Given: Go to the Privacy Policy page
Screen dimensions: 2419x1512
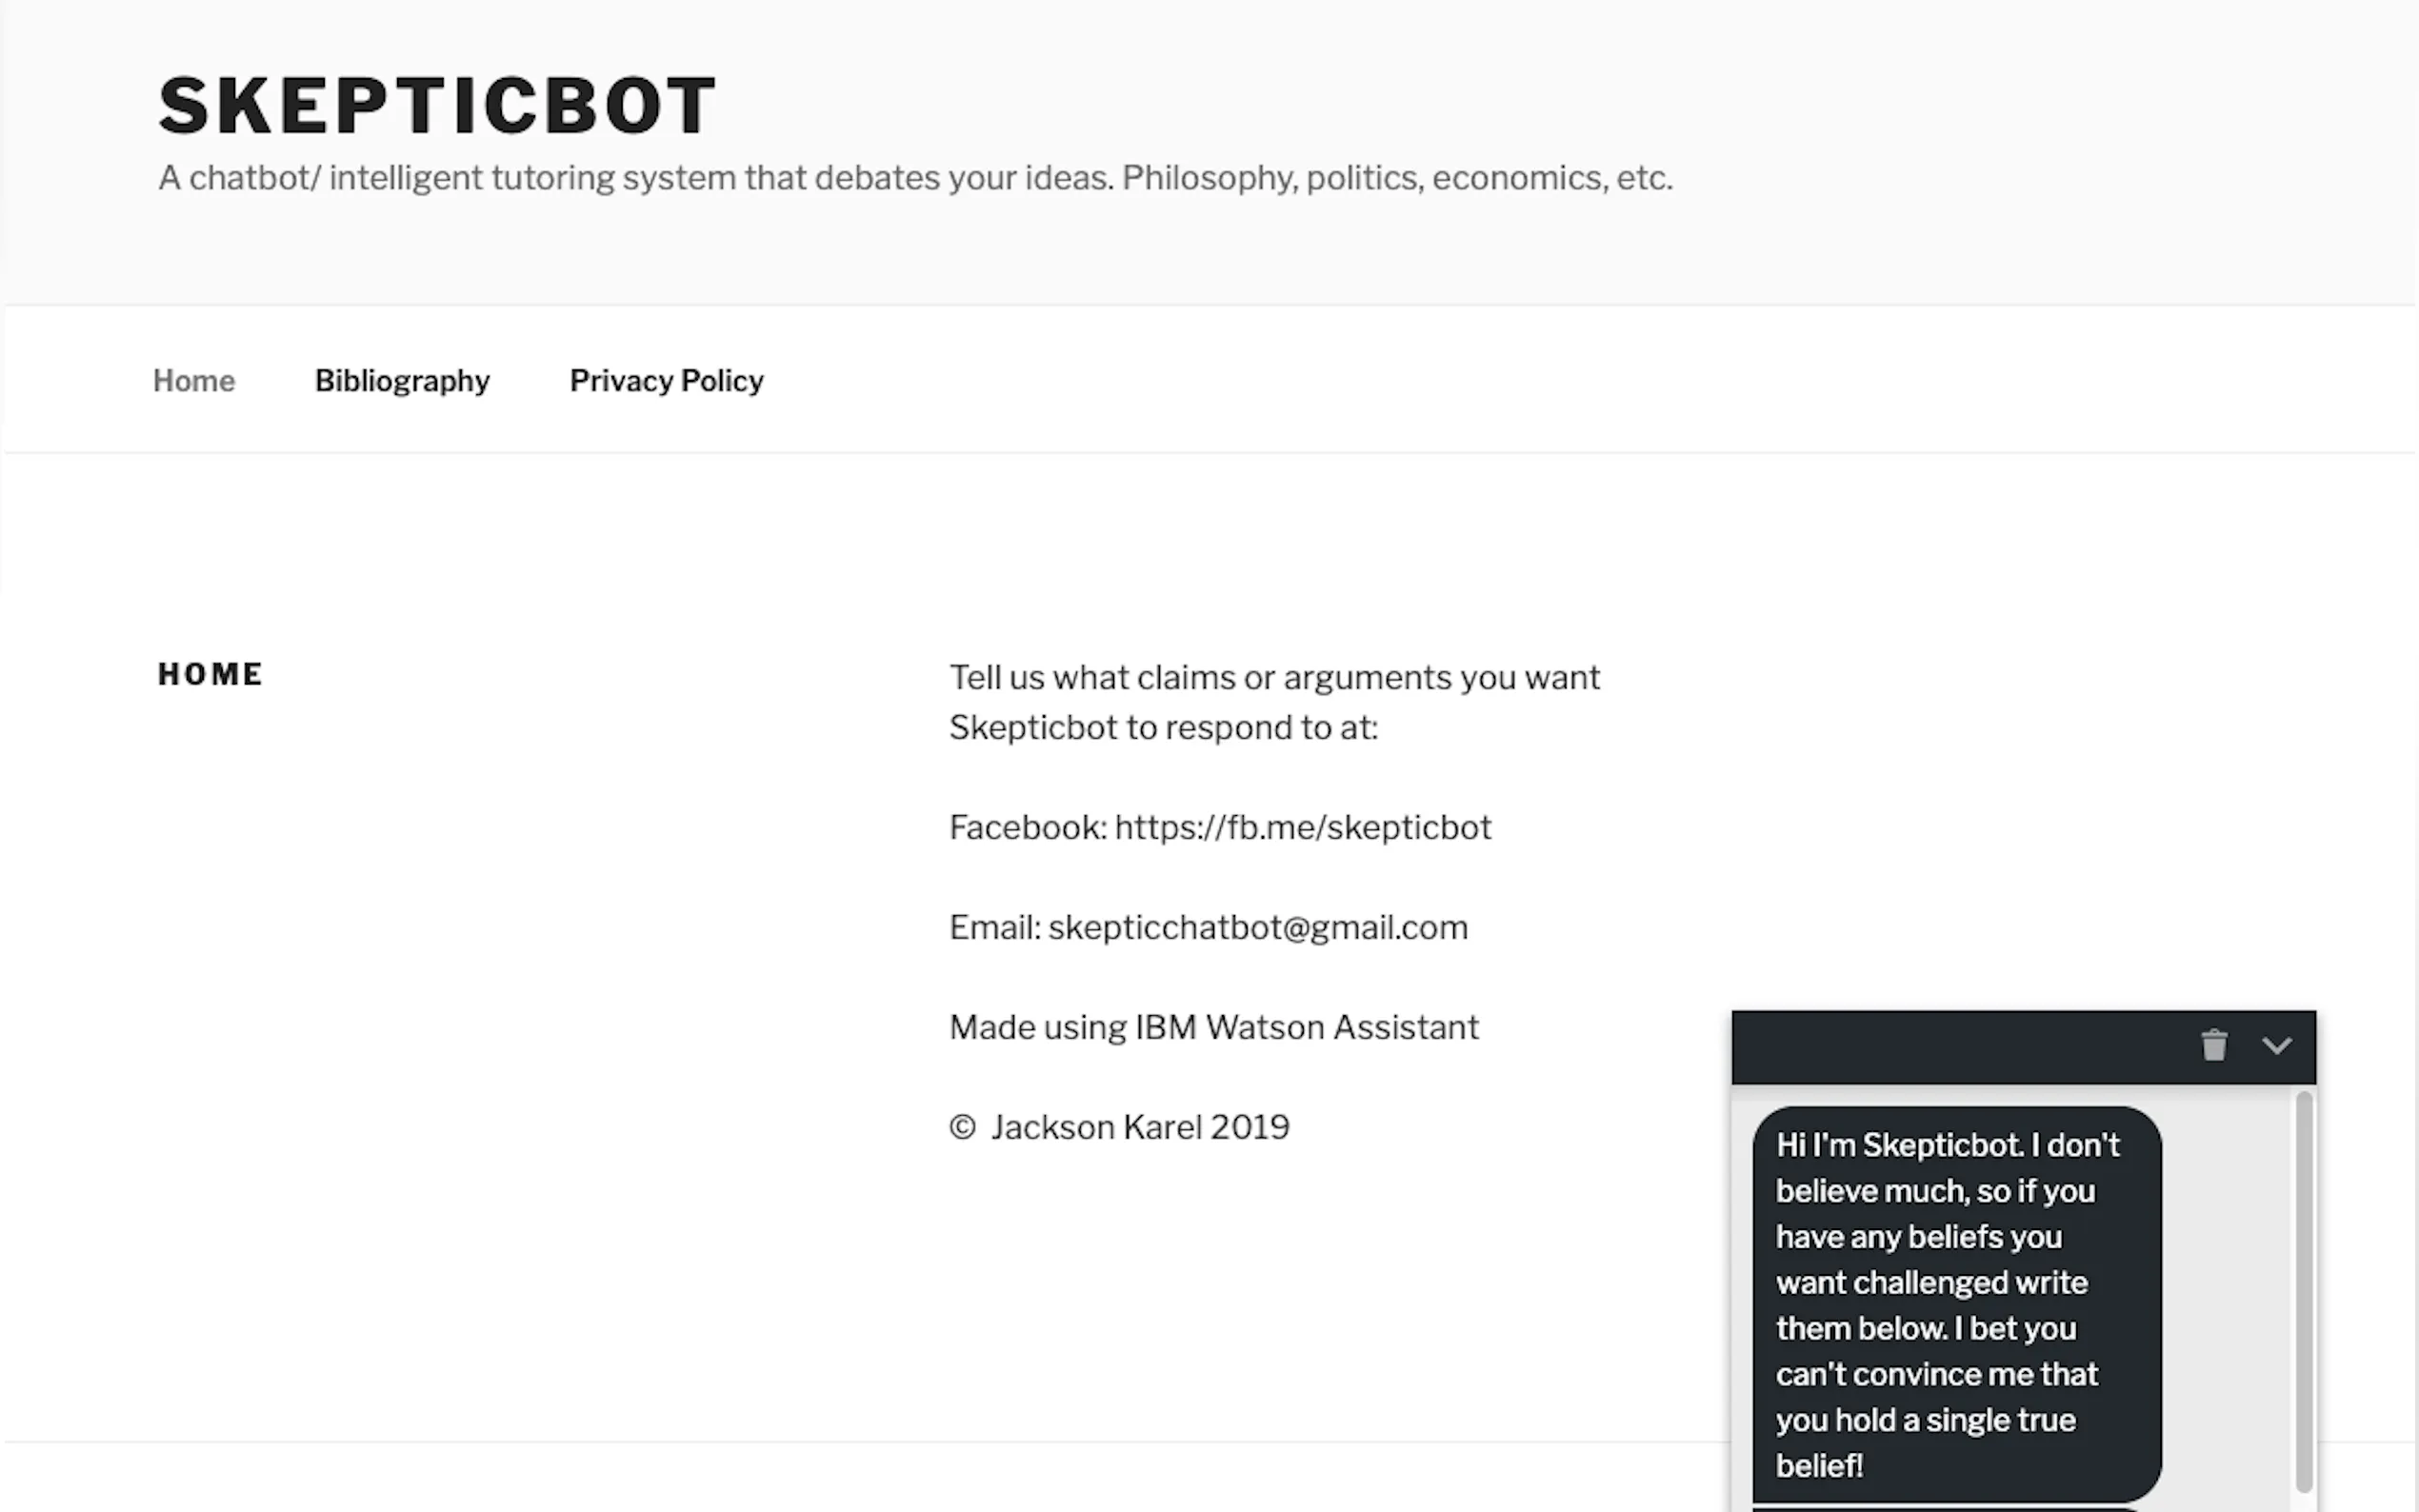Looking at the screenshot, I should click(x=666, y=381).
